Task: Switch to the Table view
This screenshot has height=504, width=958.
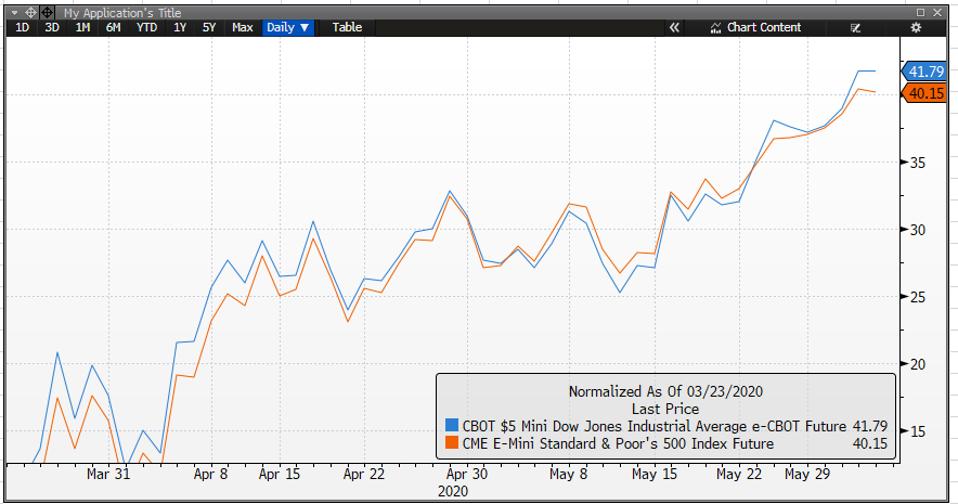Action: (347, 28)
